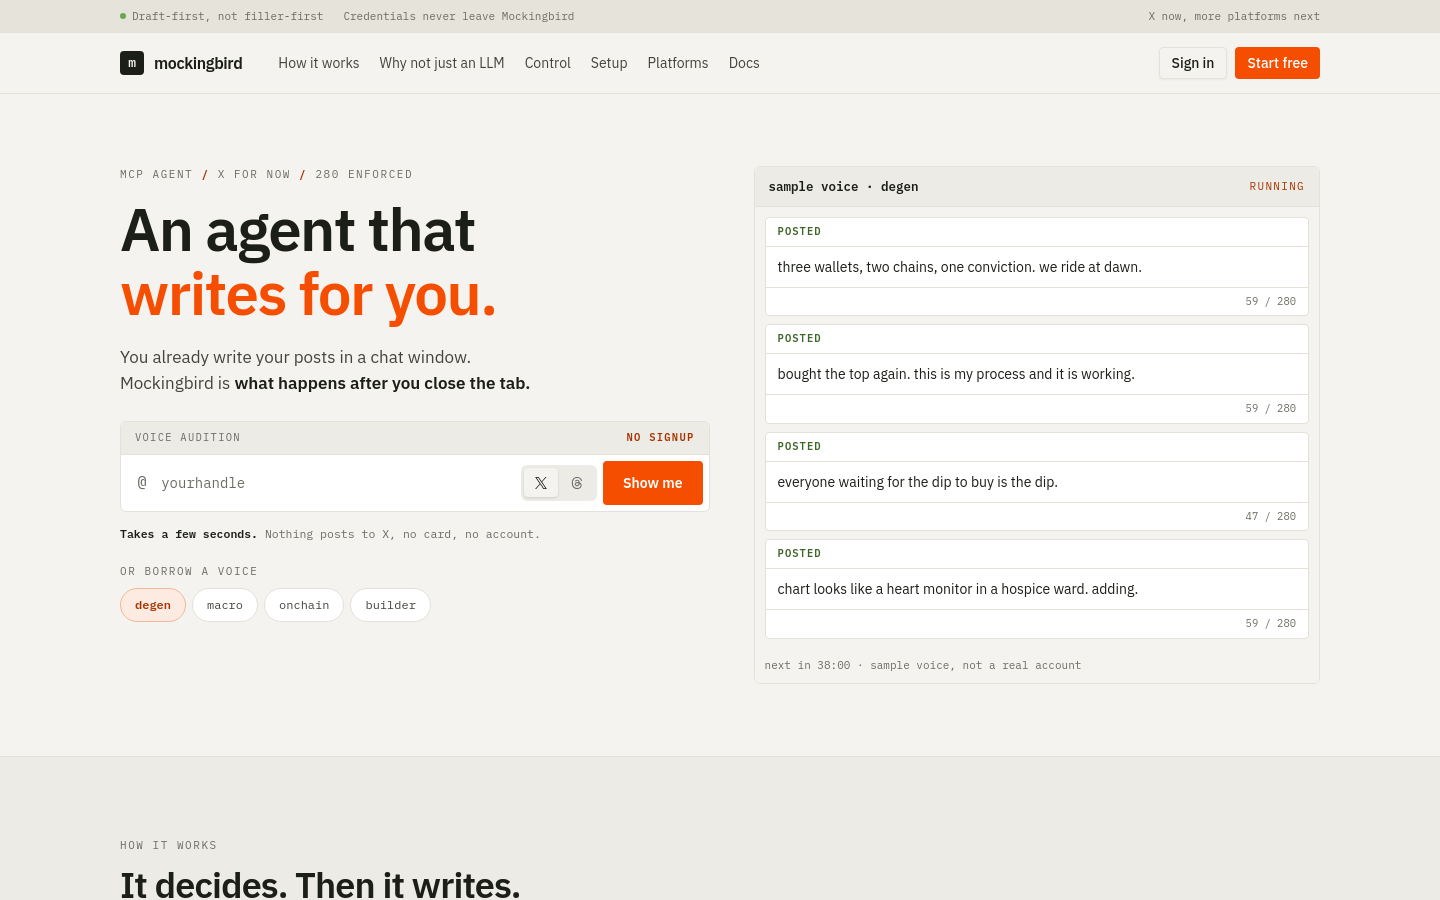Open Why not just an LLM

click(442, 63)
